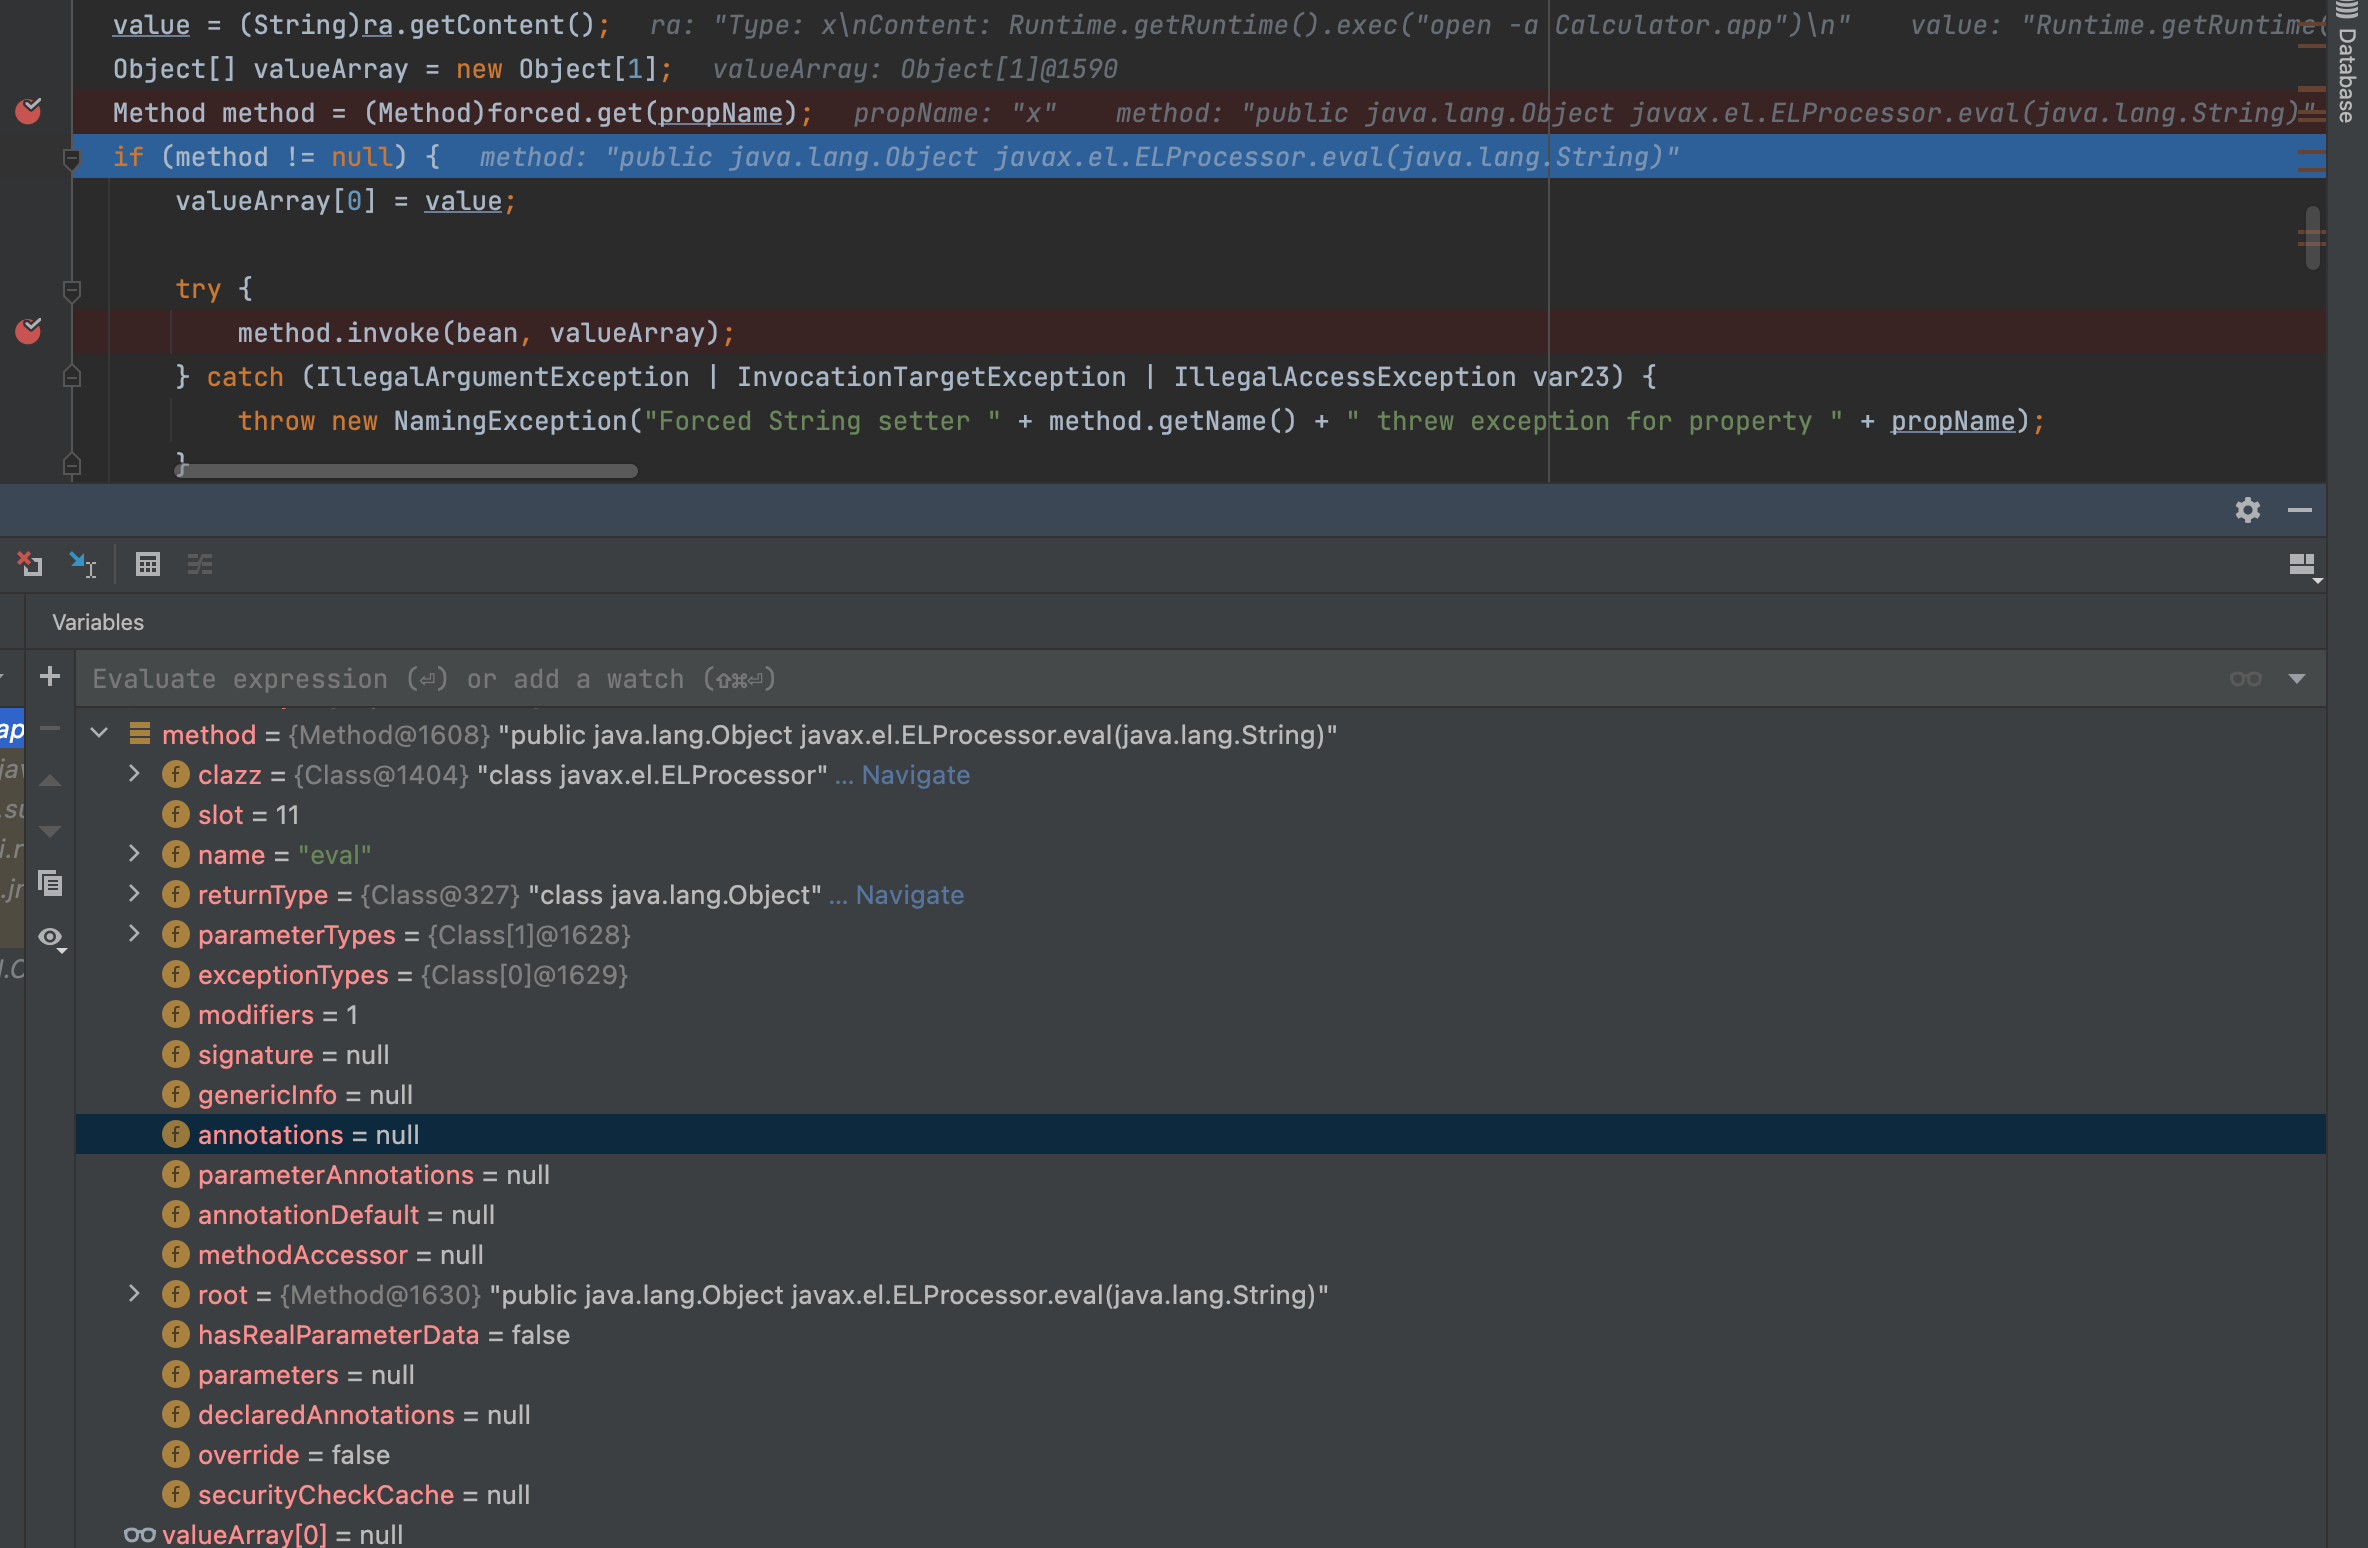Move watch down arrow

(x=50, y=831)
